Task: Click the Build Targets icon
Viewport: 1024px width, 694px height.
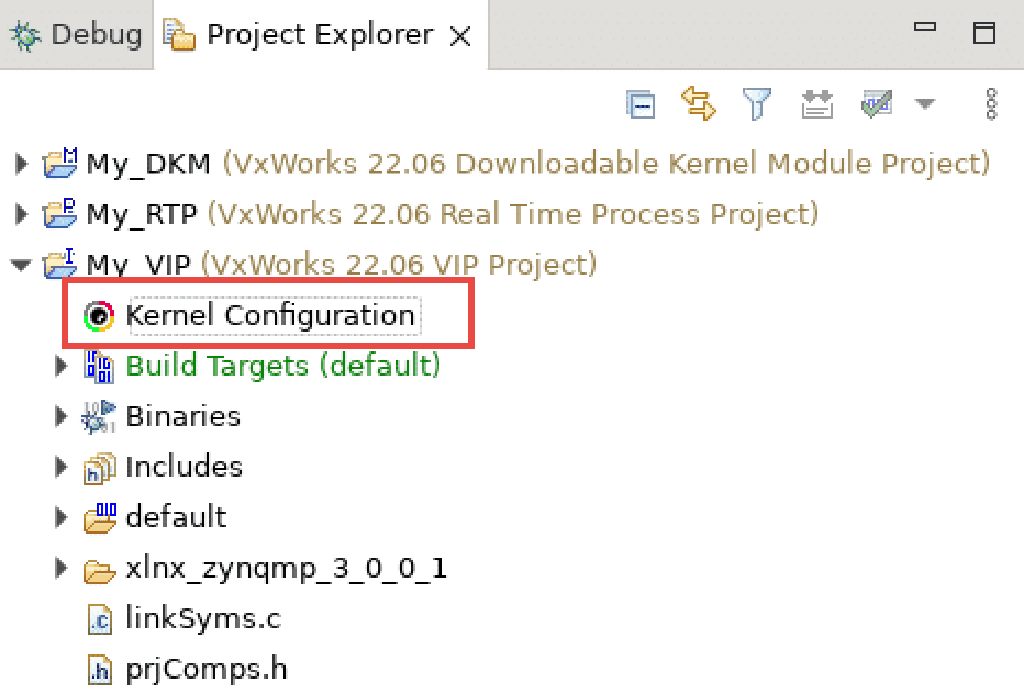Action: pos(99,365)
